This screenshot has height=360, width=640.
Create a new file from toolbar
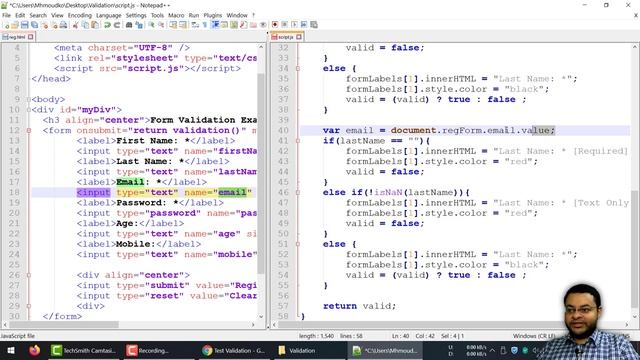click(x=6, y=25)
